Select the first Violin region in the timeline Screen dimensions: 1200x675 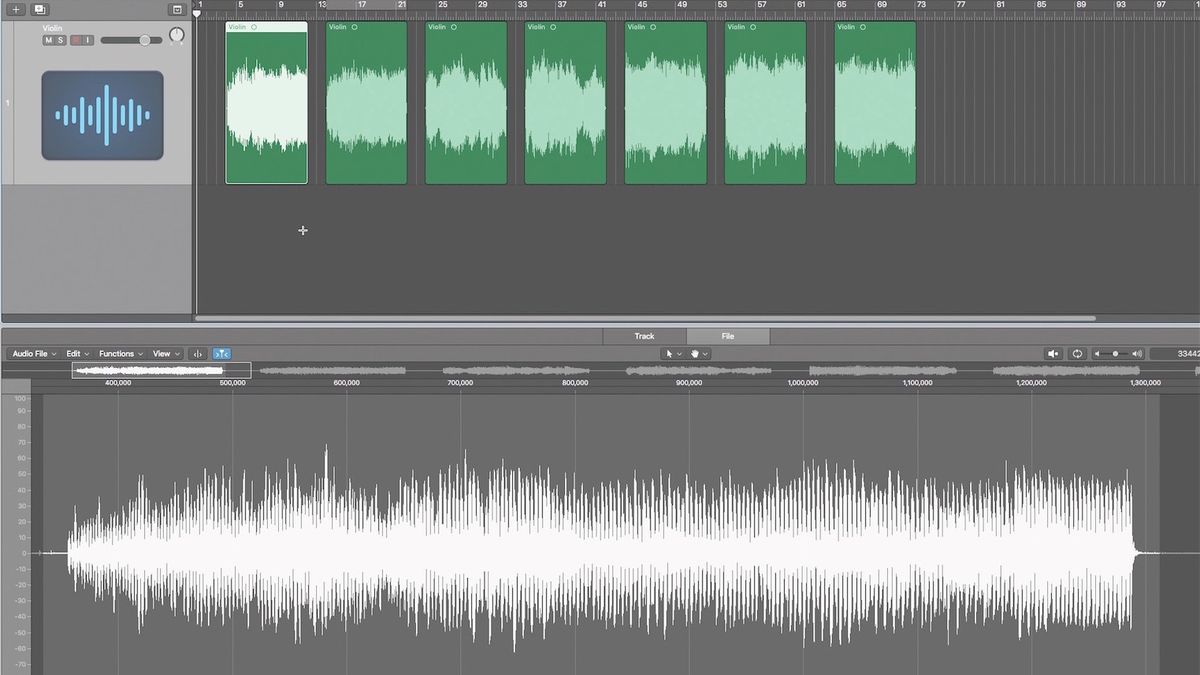266,105
